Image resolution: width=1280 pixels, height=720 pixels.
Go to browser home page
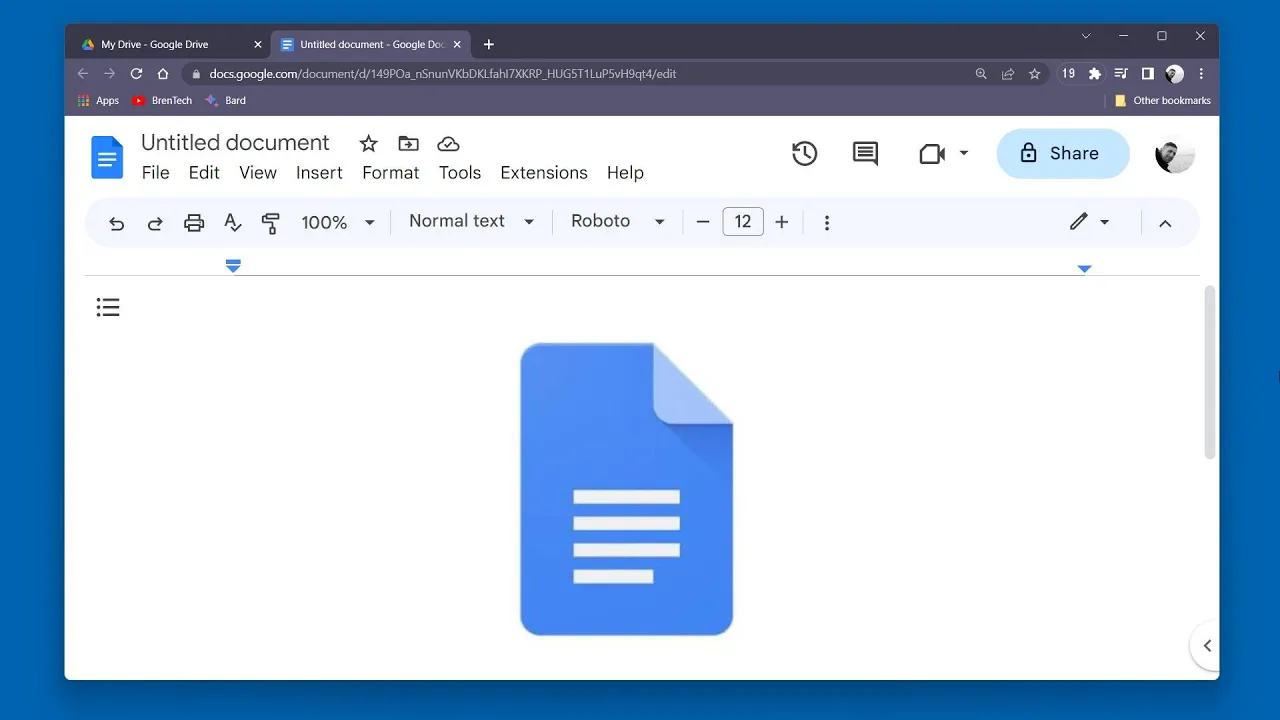(163, 73)
